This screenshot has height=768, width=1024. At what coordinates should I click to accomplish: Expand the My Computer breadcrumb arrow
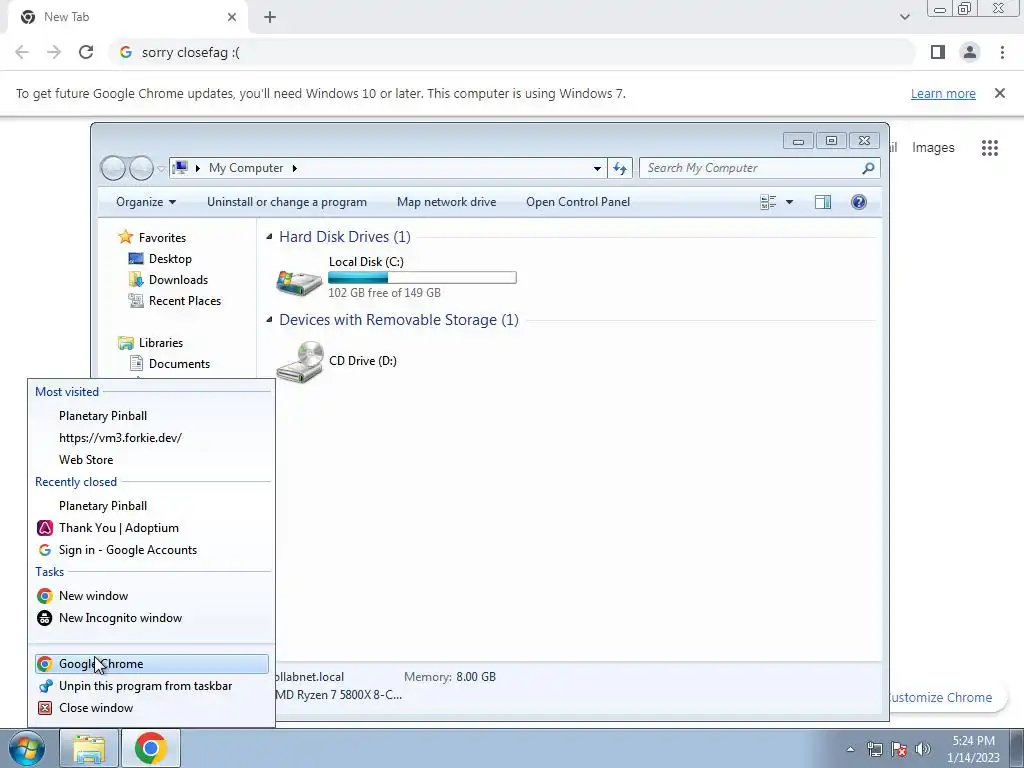[x=295, y=168]
